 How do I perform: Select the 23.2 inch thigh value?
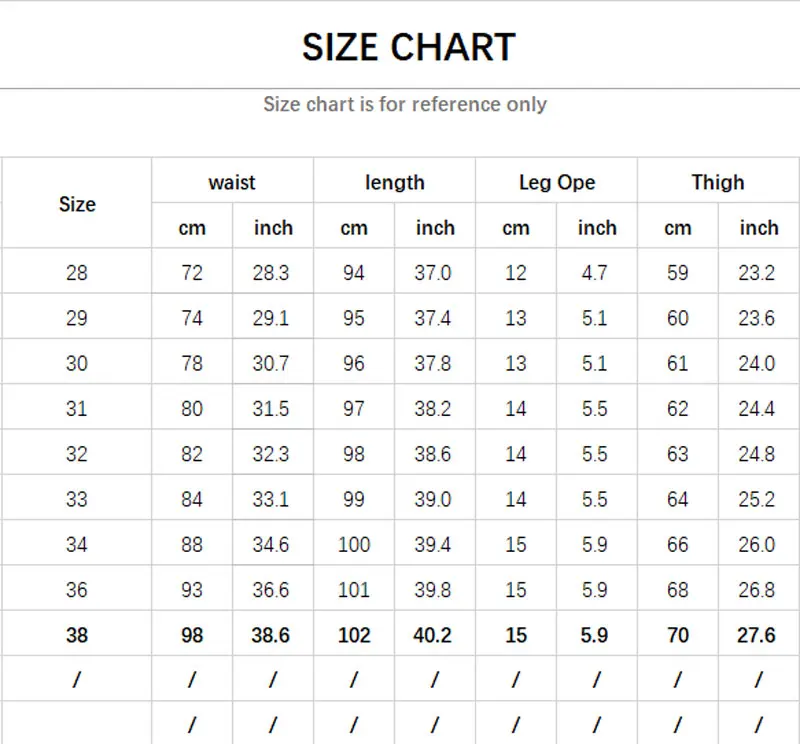click(757, 273)
